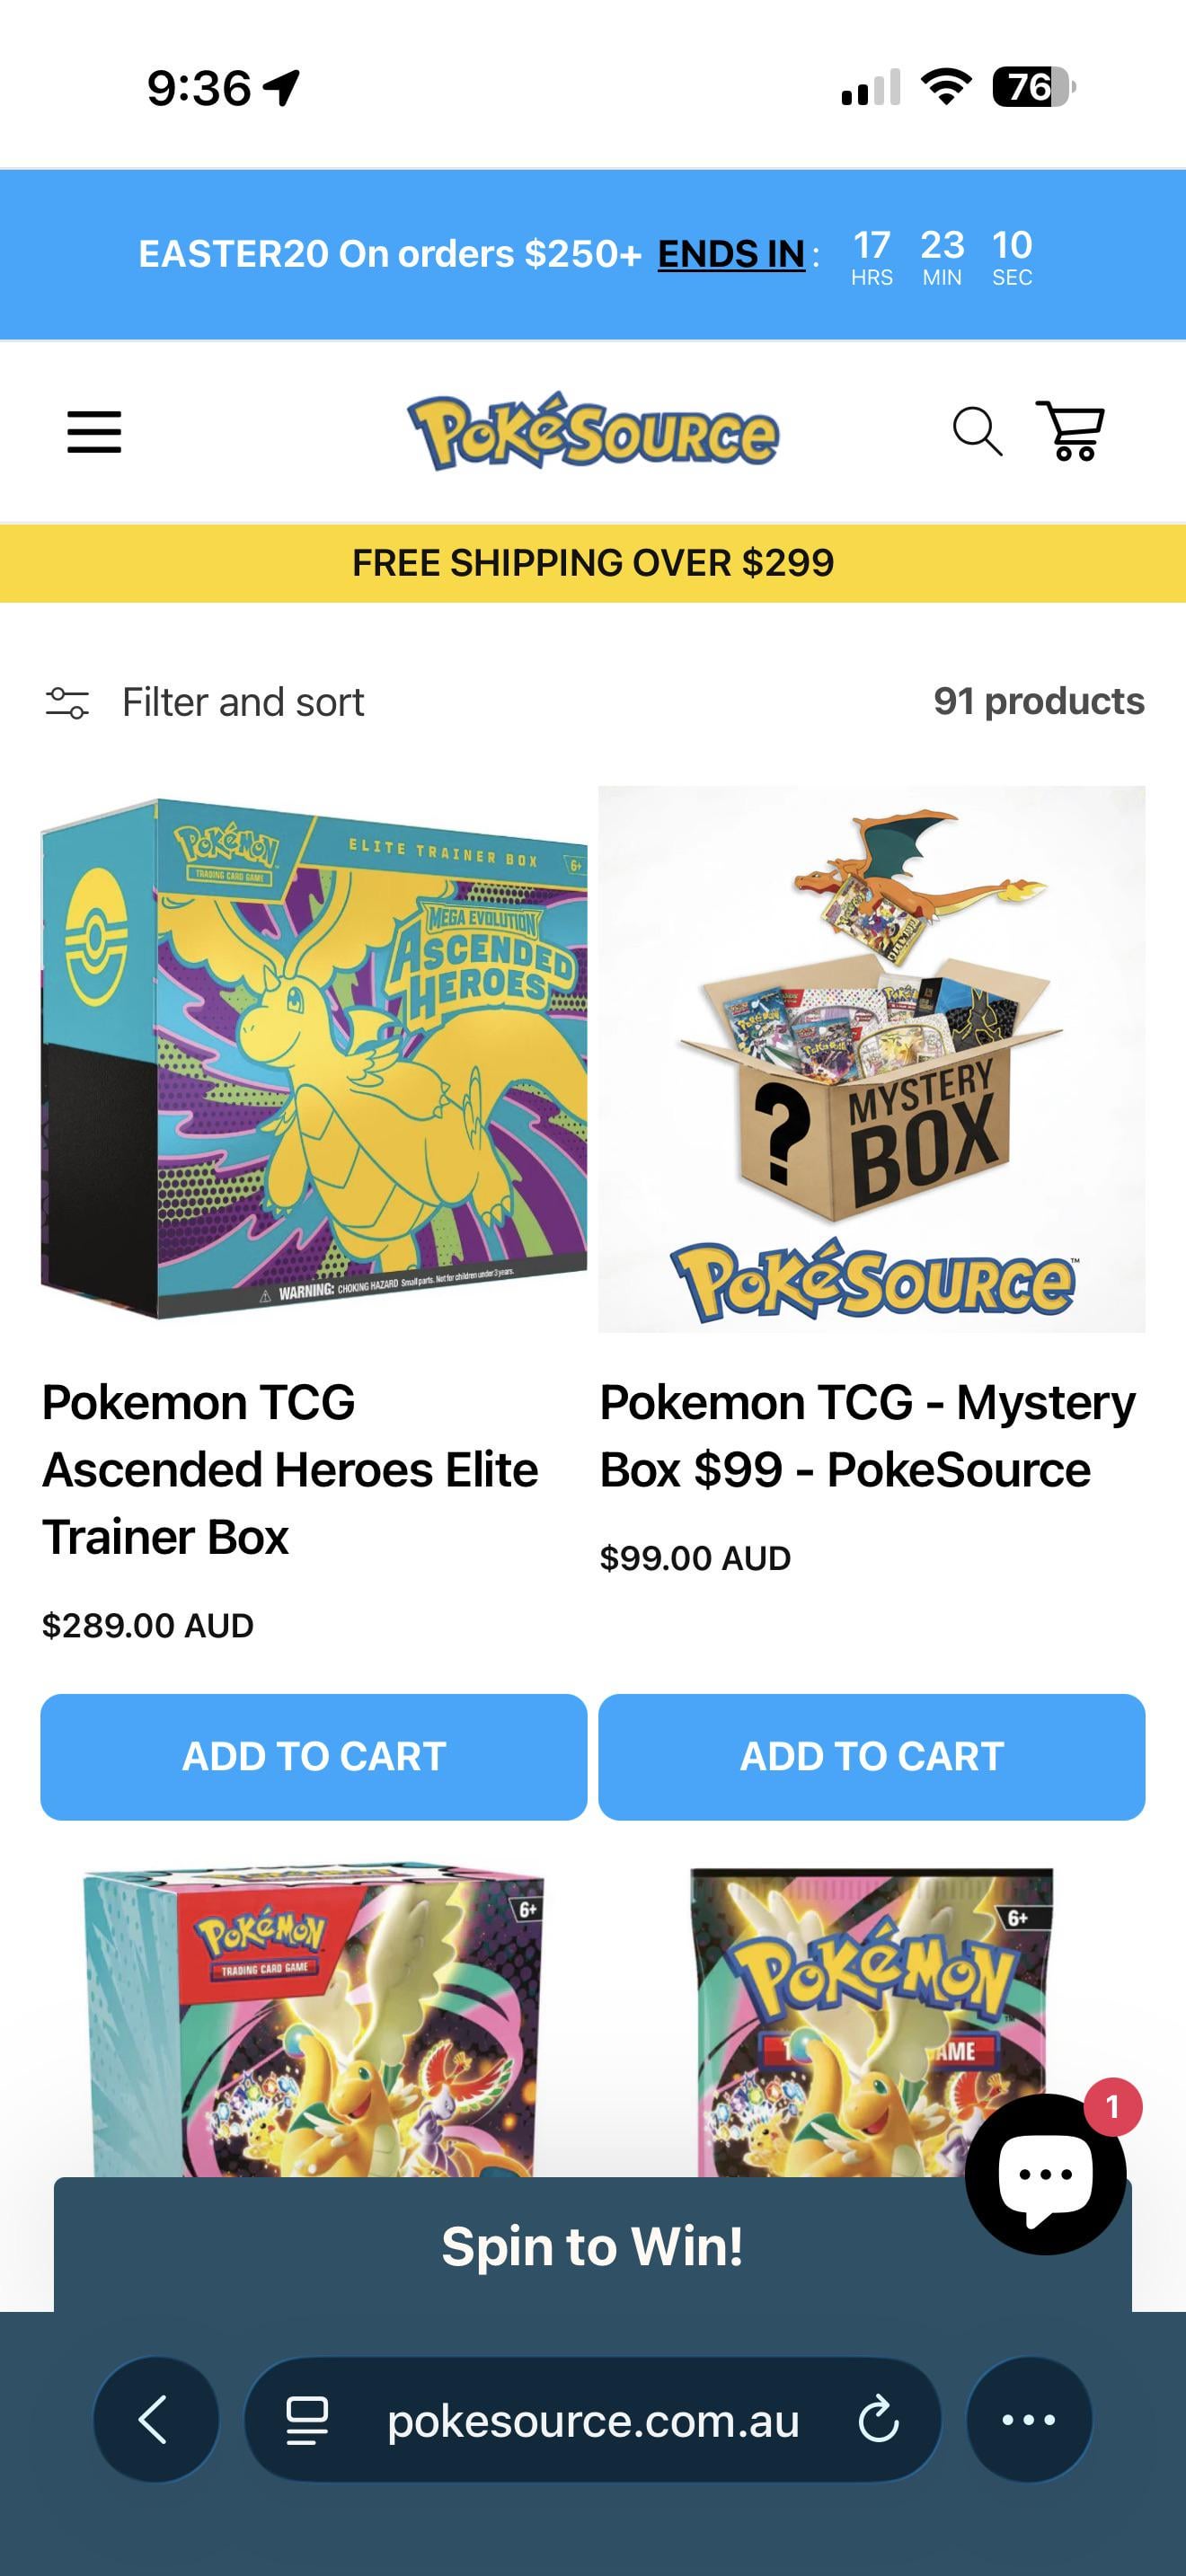Go back with browser back arrow

point(155,2420)
